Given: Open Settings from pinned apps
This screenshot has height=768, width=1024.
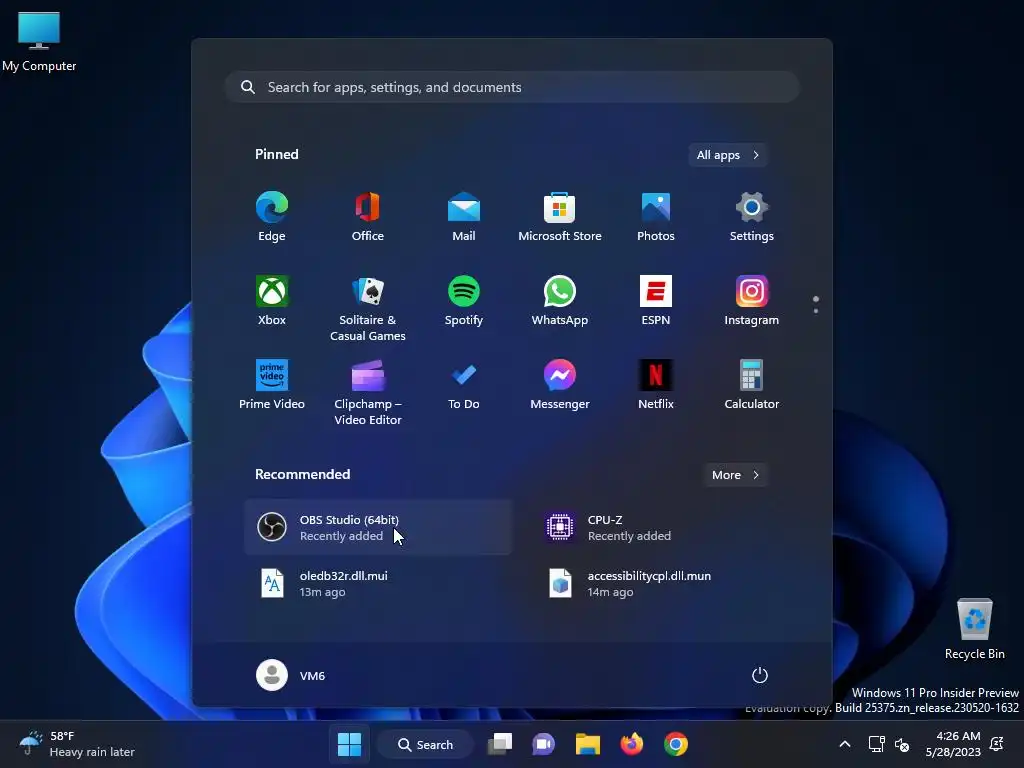Looking at the screenshot, I should 752,217.
